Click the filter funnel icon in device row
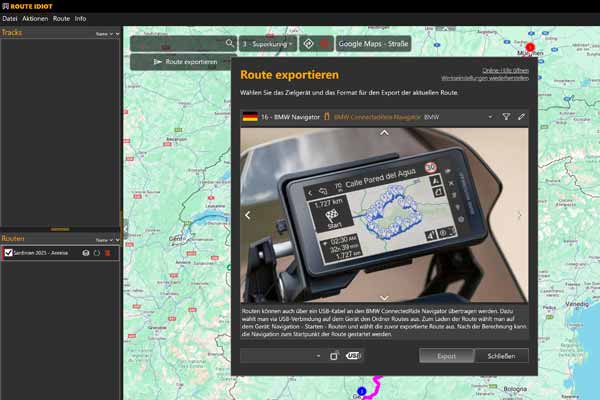The height and width of the screenshot is (400, 600). point(506,117)
